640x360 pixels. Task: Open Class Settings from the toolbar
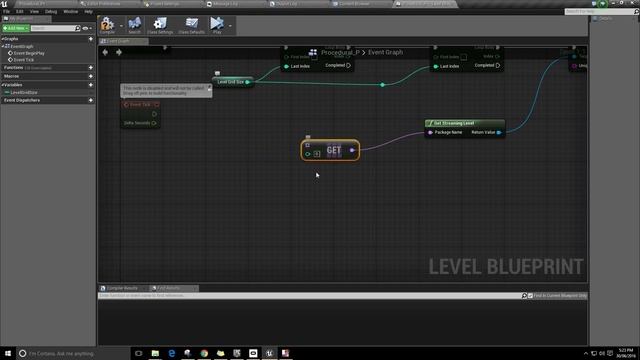tap(160, 25)
